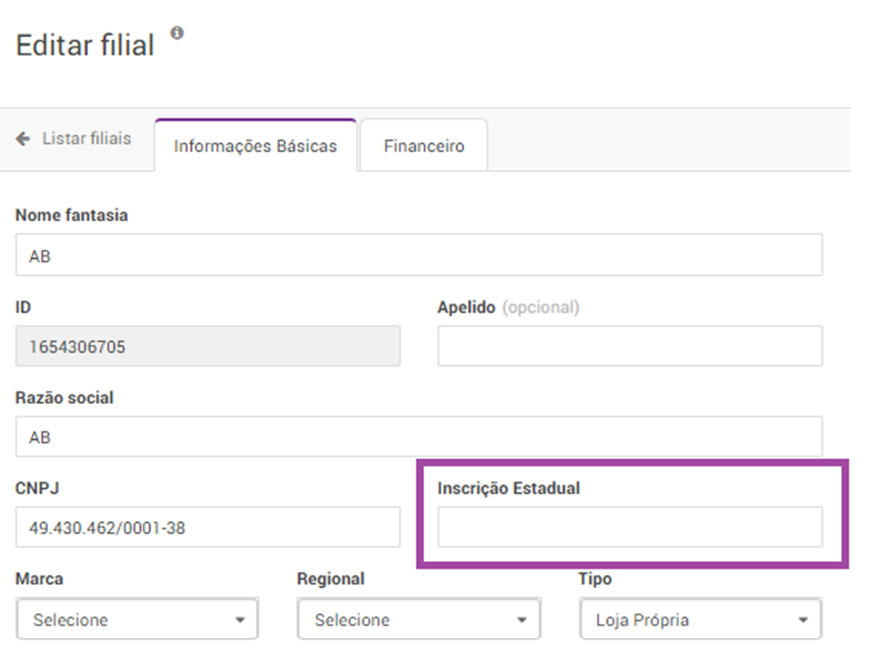Switch to the Informações Básicas tab
This screenshot has width=886, height=652.
pyautogui.click(x=255, y=146)
